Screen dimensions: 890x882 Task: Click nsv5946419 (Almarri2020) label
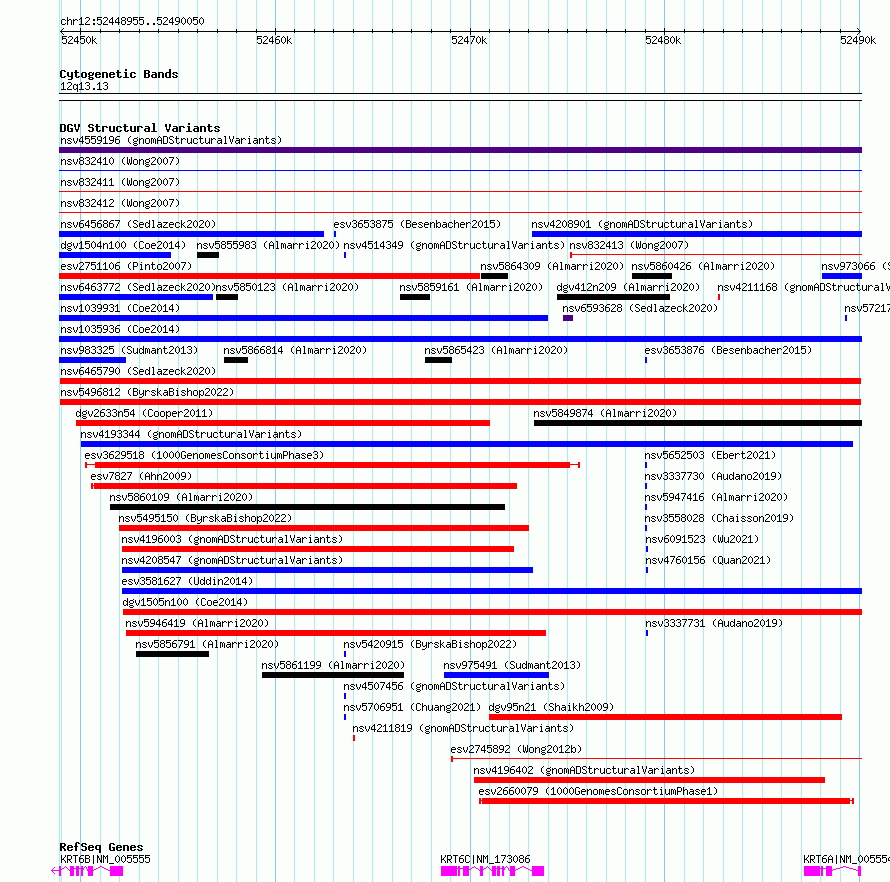point(197,623)
